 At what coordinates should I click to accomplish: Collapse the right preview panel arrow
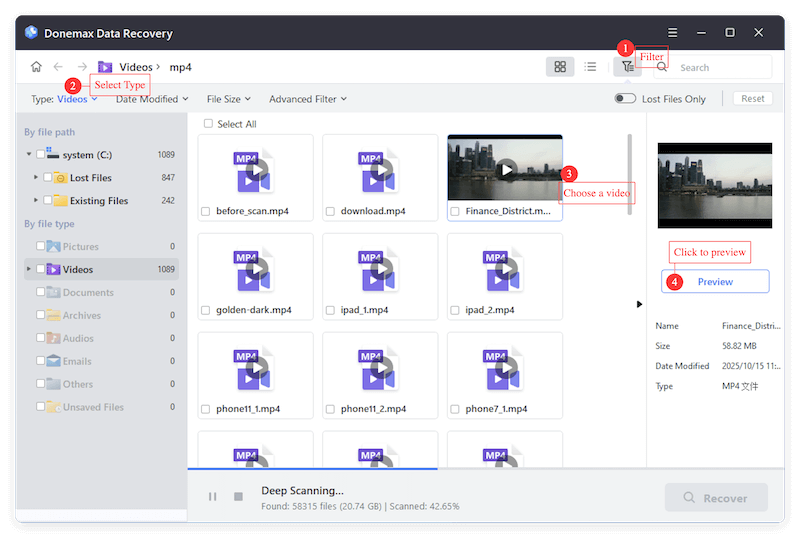coord(639,304)
